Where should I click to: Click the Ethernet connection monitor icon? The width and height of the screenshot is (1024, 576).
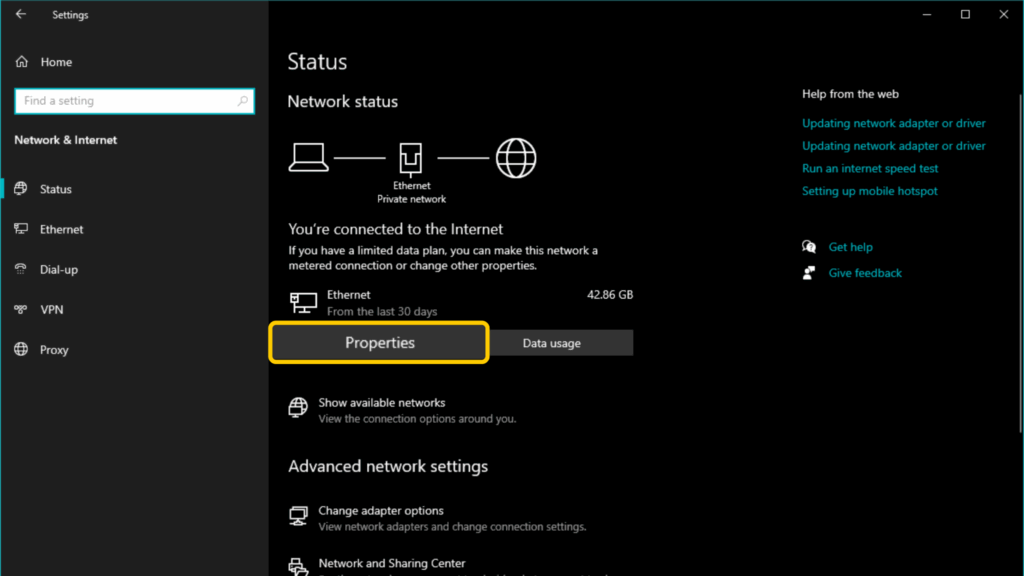coord(304,302)
